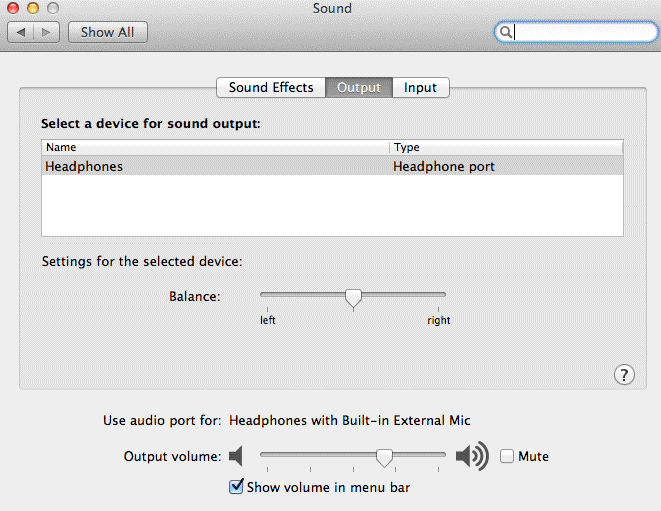Click the Output volume slider knob
Viewport: 661px width, 511px height.
point(384,457)
